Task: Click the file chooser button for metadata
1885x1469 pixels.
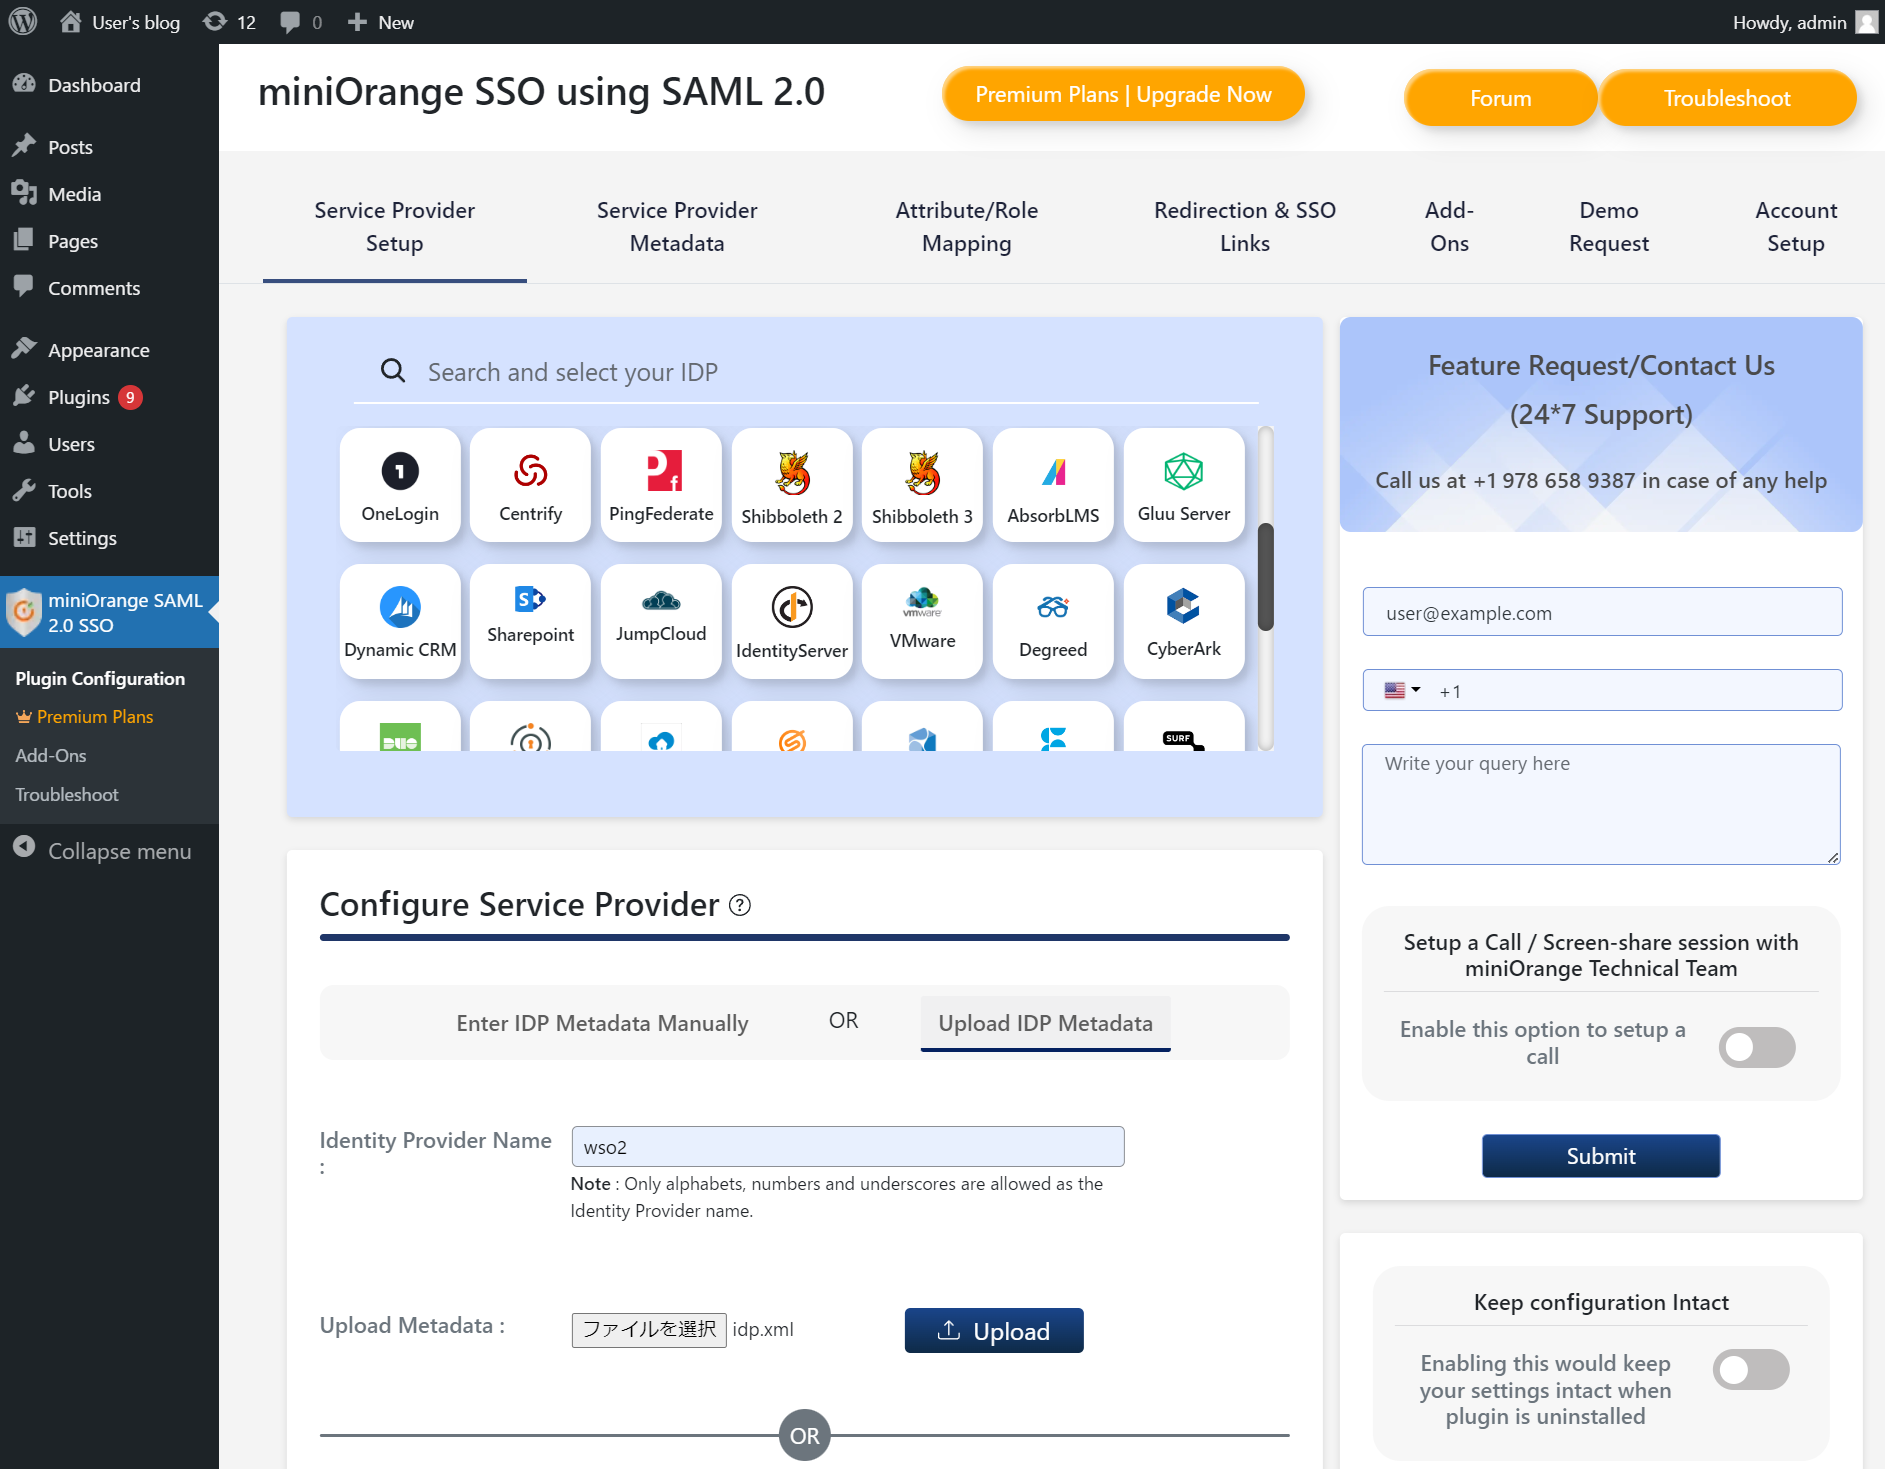Action: click(x=649, y=1329)
